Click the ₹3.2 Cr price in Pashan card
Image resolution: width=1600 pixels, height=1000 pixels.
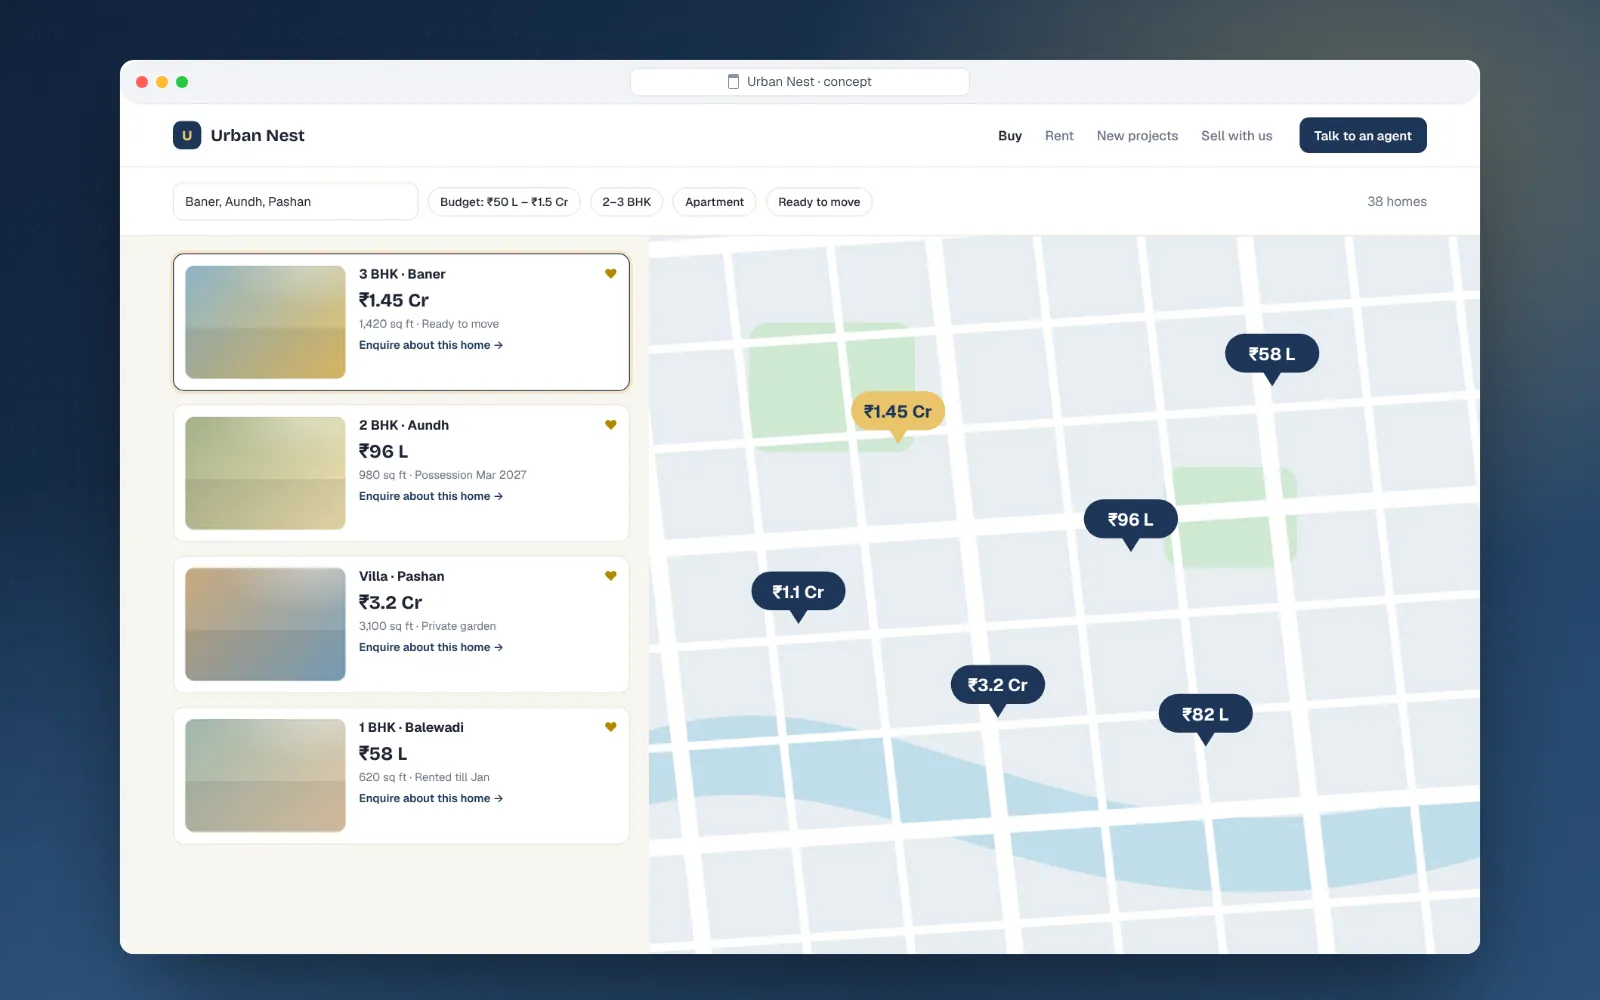point(391,602)
